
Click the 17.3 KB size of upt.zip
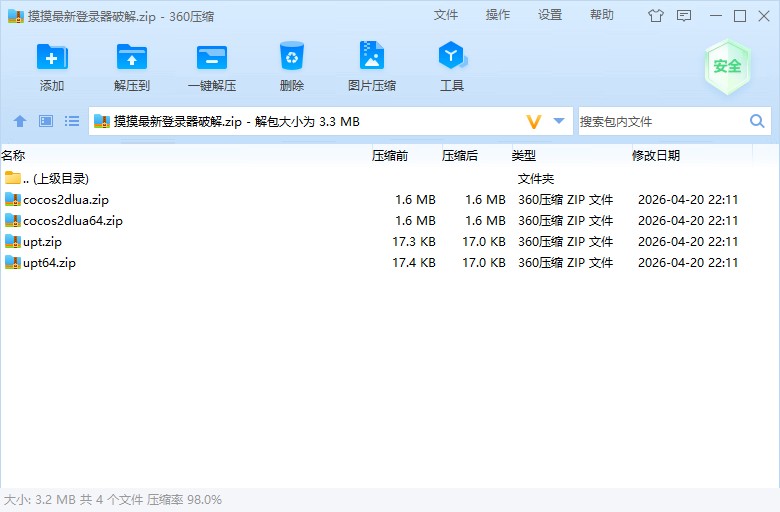tap(413, 242)
